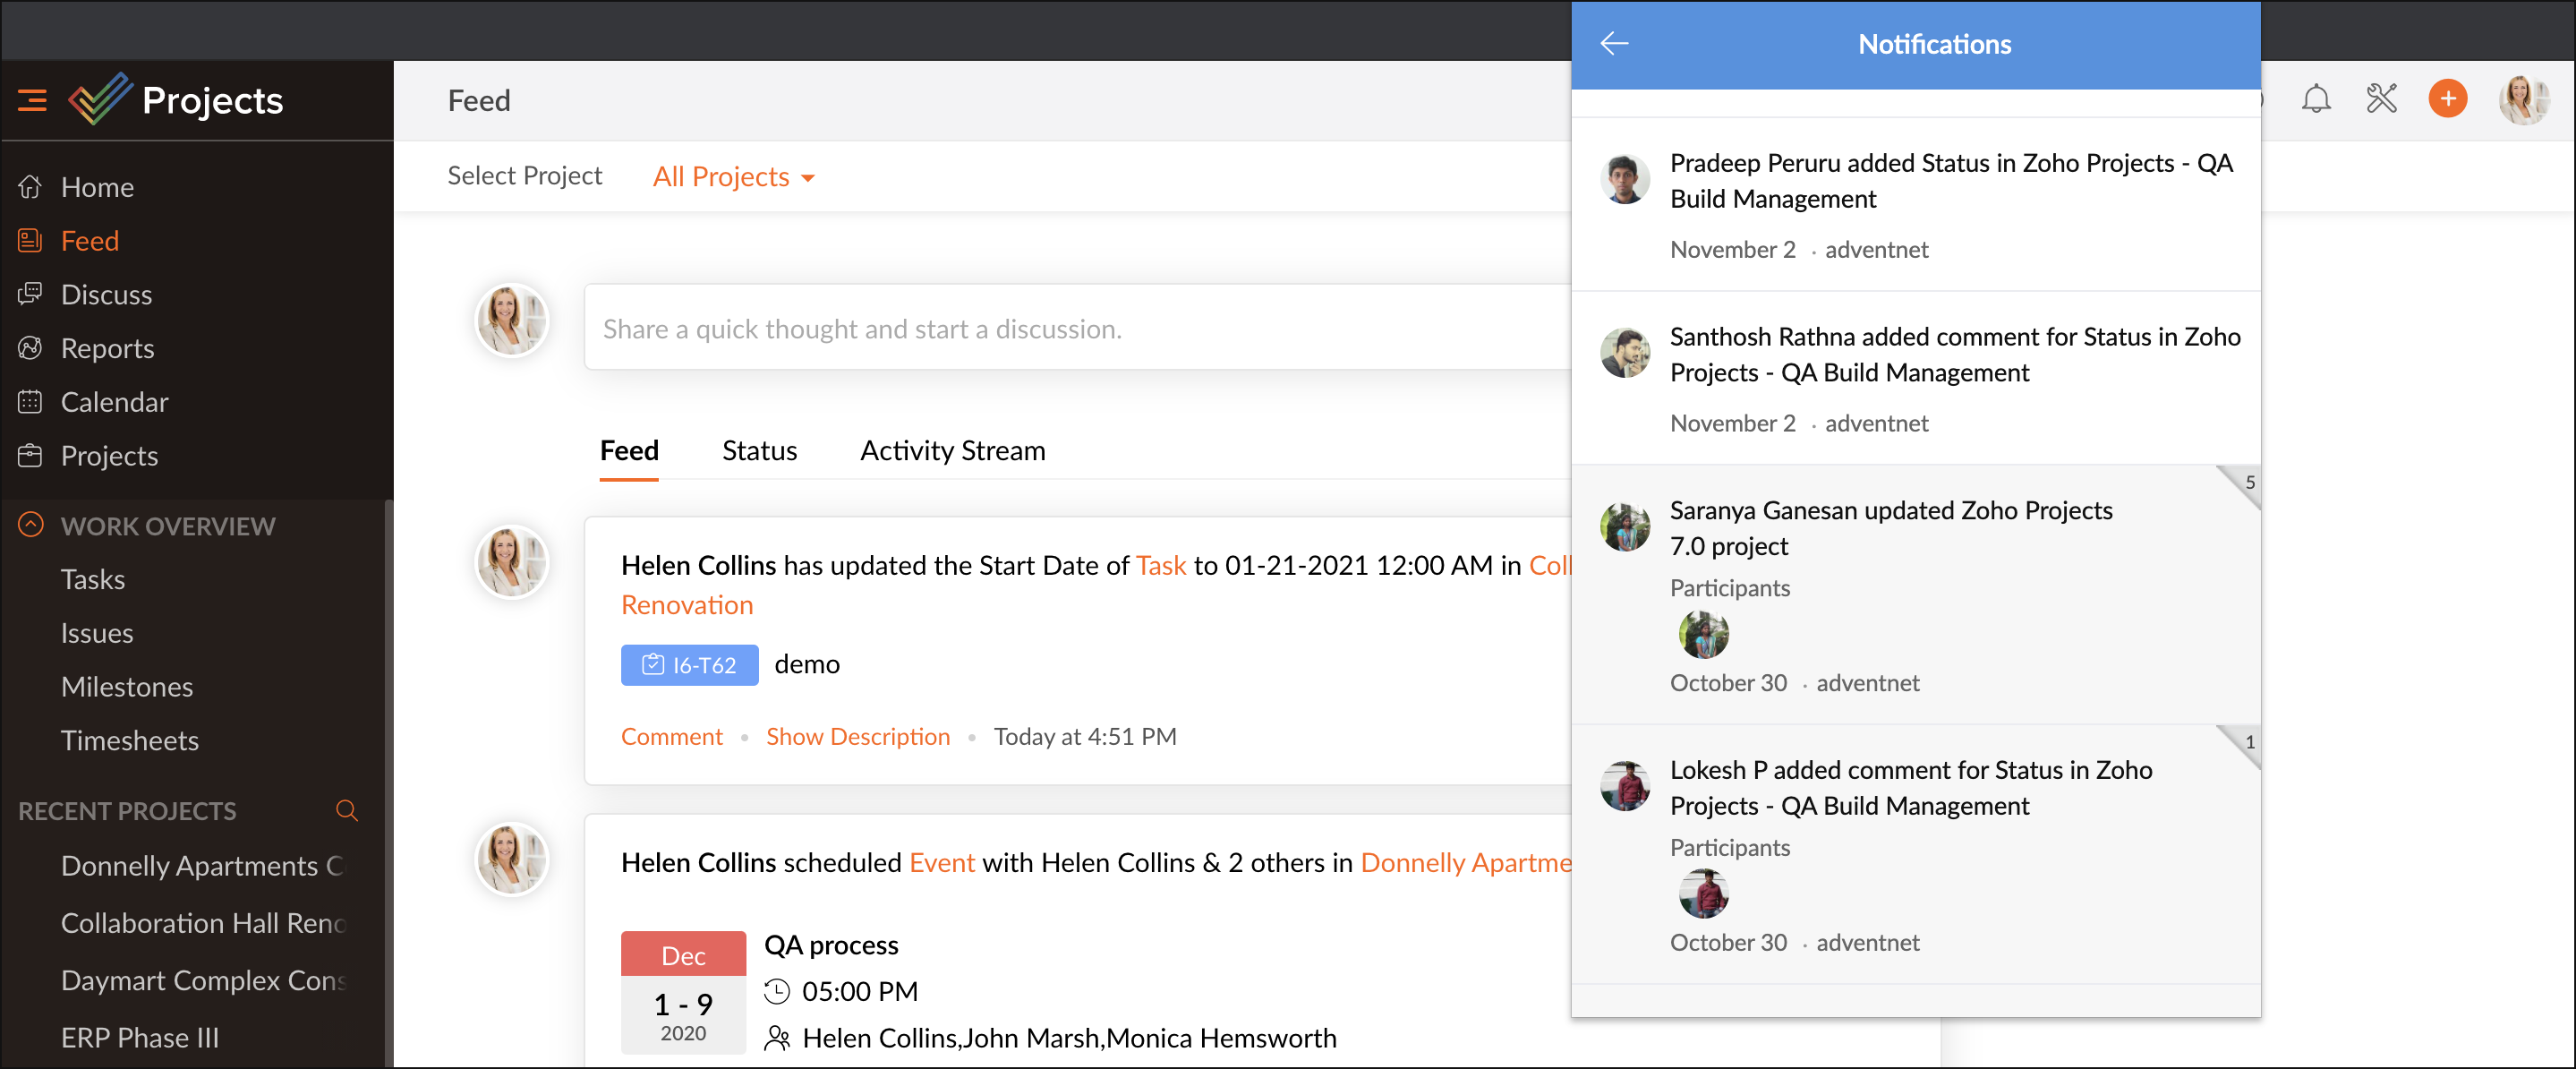Open Pradeep Peruru's added Status notification
Image resolution: width=2576 pixels, height=1069 pixels.
point(1915,204)
